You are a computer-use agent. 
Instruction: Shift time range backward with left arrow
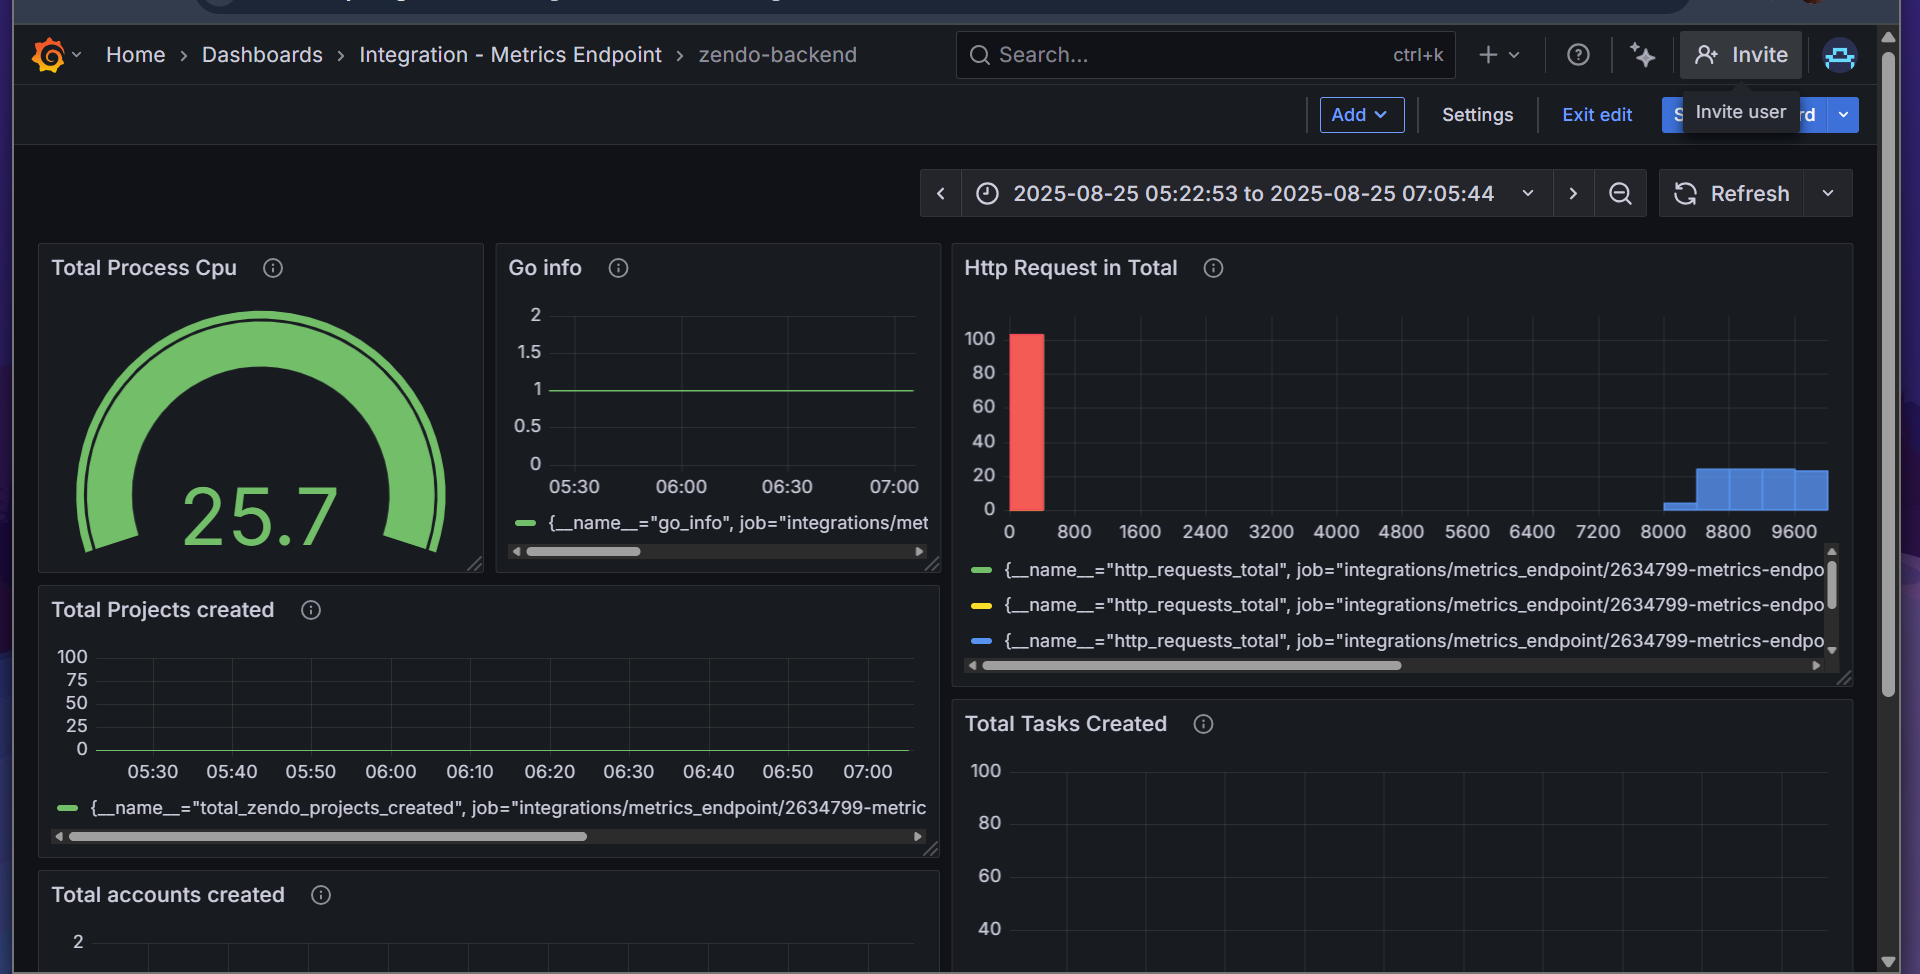941,194
